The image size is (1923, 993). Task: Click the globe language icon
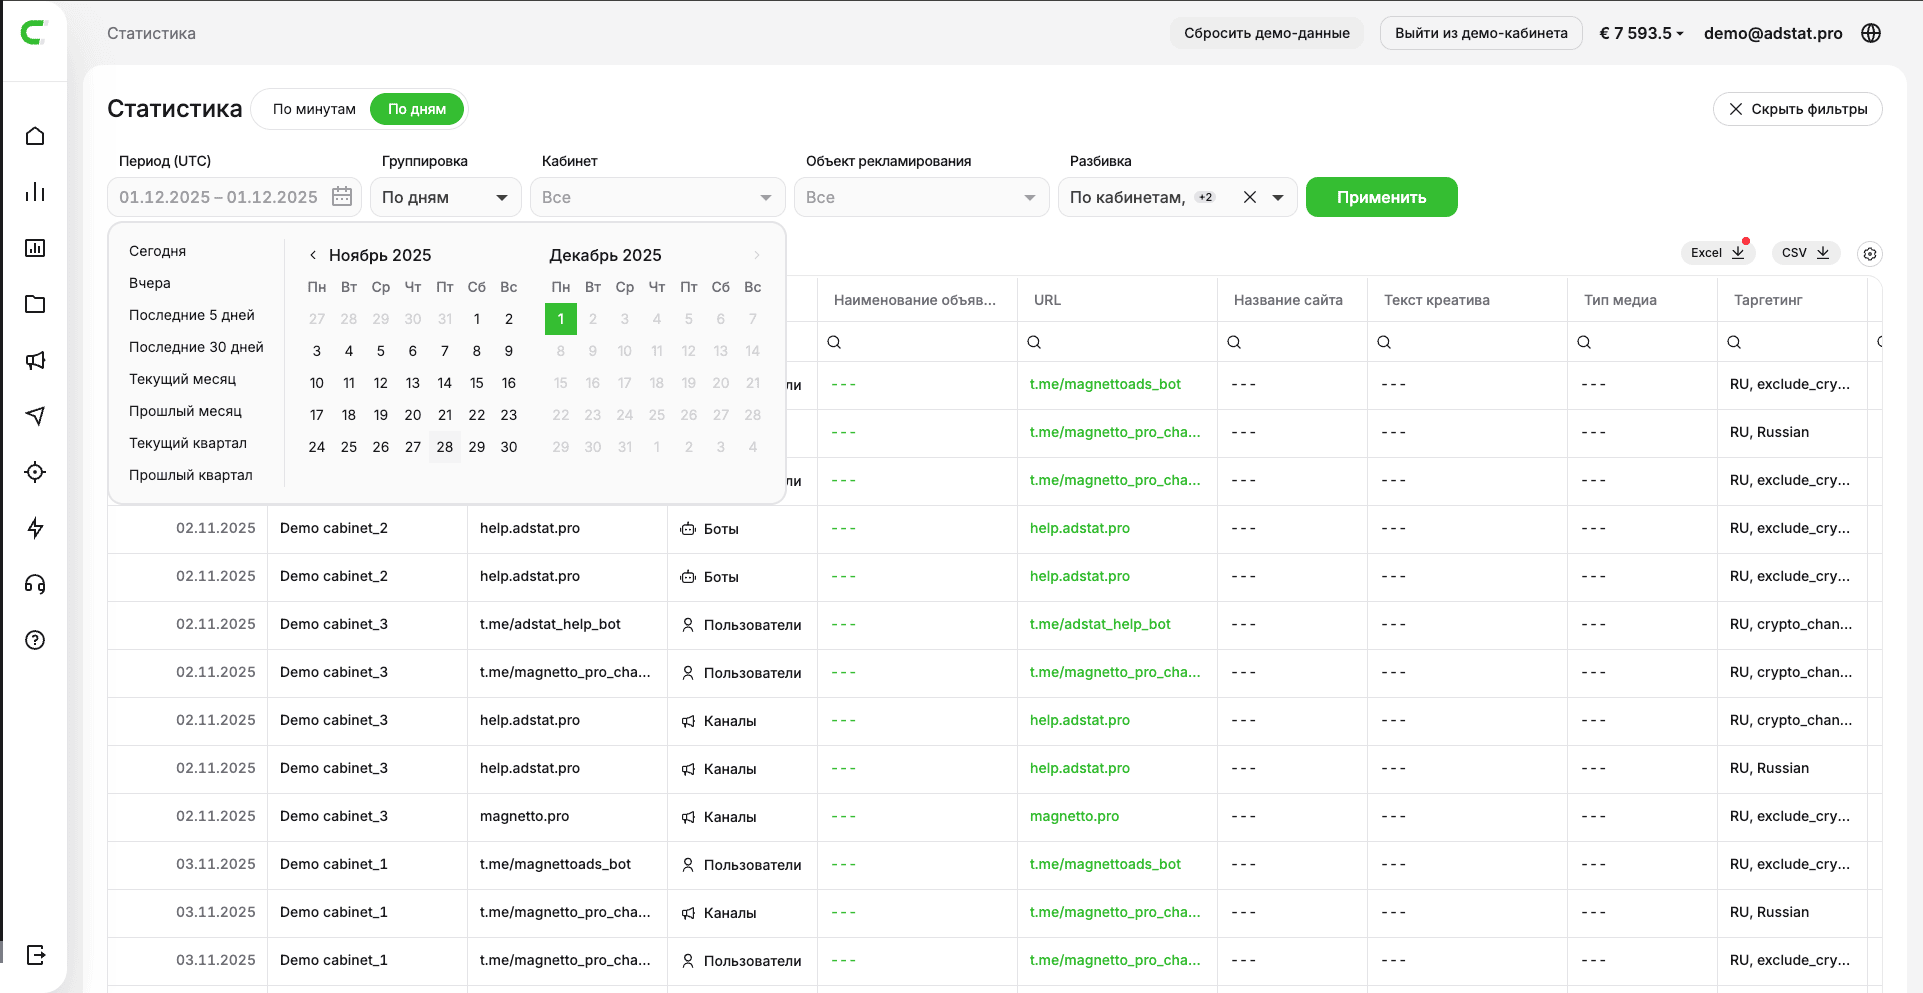pos(1871,33)
